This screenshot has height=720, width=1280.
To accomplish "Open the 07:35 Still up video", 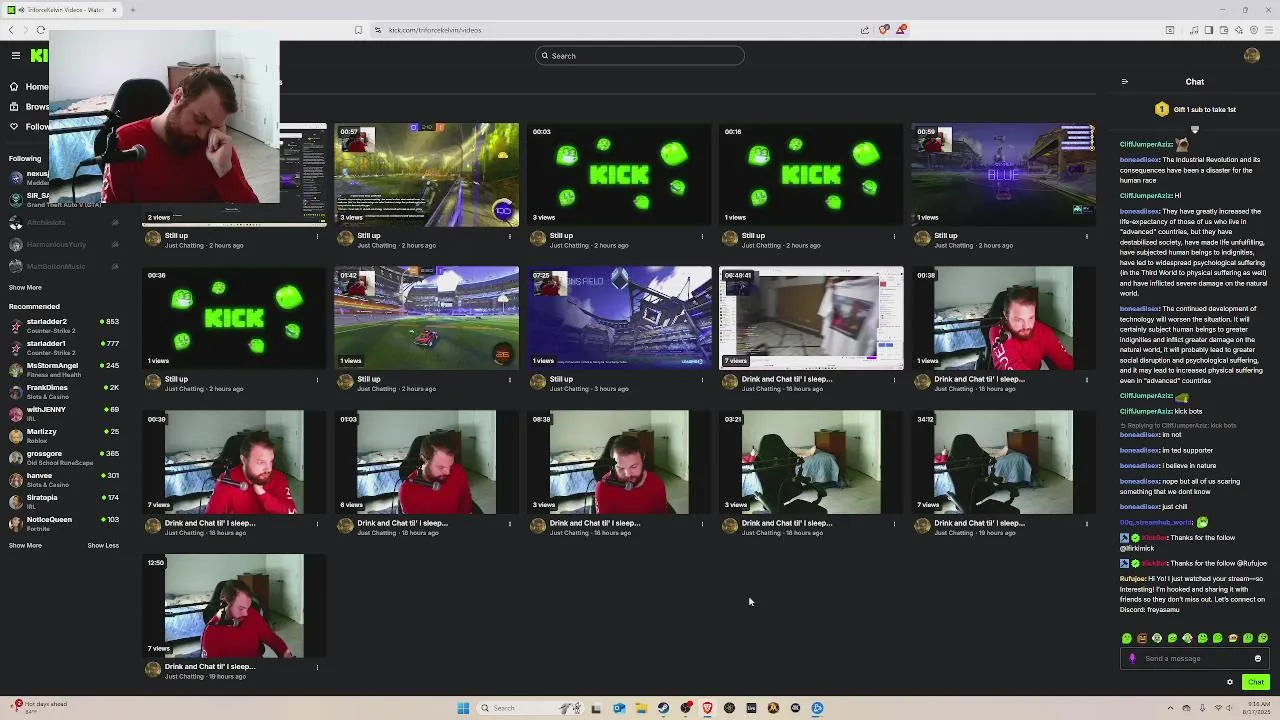I will pos(619,318).
